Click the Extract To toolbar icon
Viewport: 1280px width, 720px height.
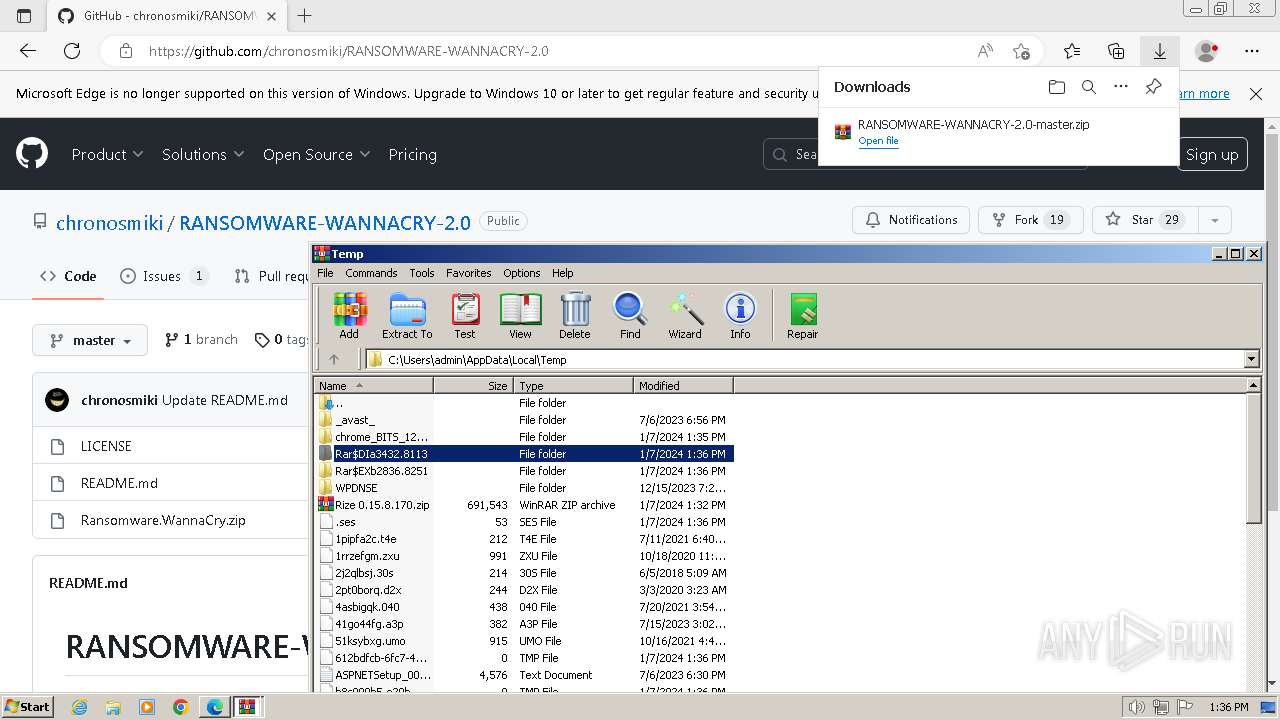(407, 315)
